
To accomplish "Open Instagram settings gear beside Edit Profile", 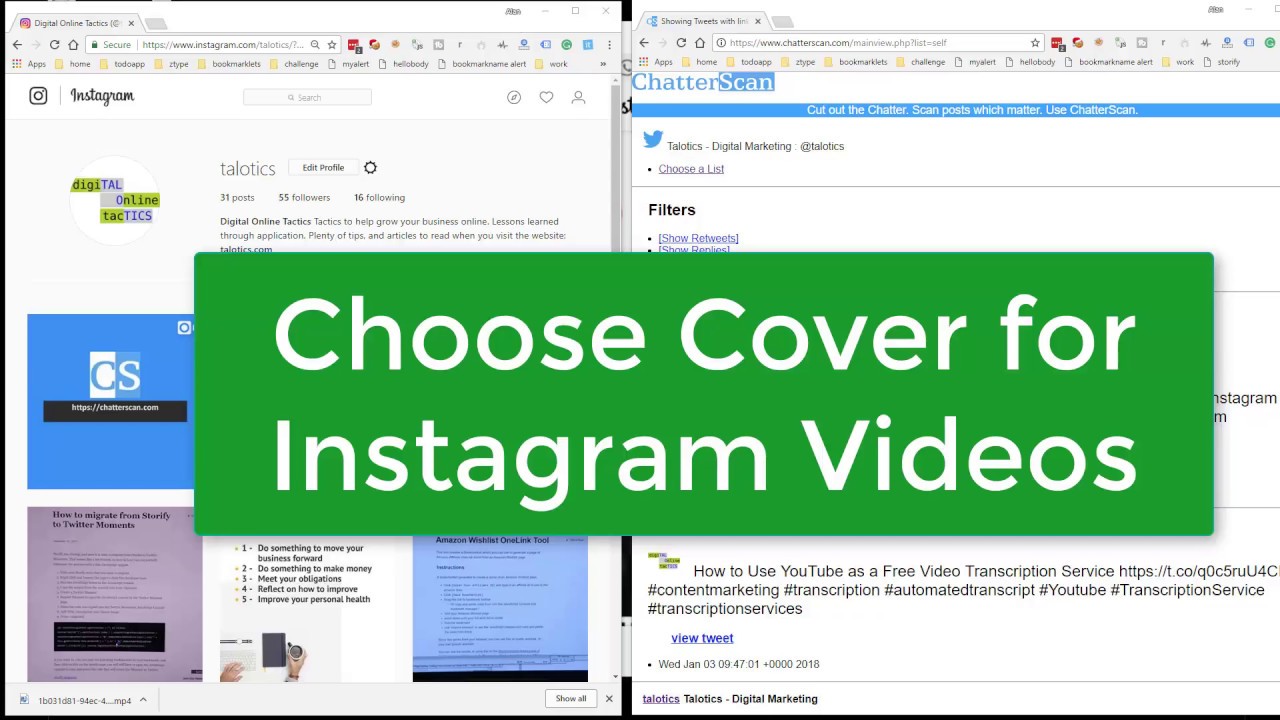I will [370, 168].
